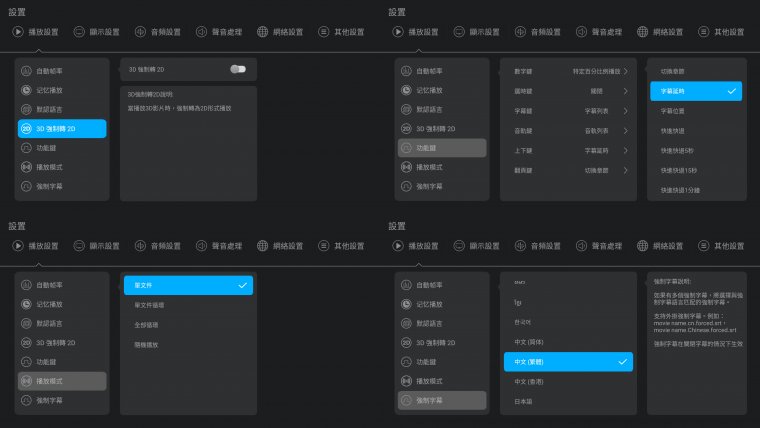Click the play icon of 播放設置 in top-left panel

pyautogui.click(x=18, y=32)
